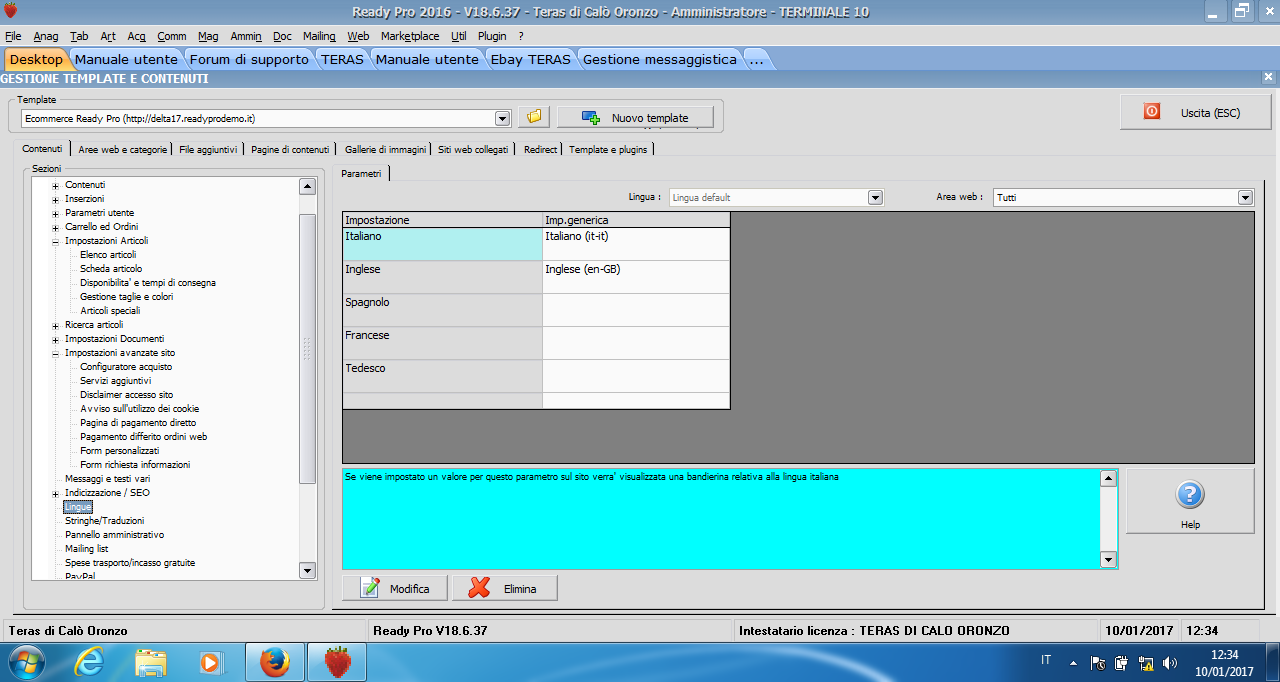Screen dimensions: 1280x682
Task: Switch to the Ebay TERAS tab
Action: pos(531,59)
